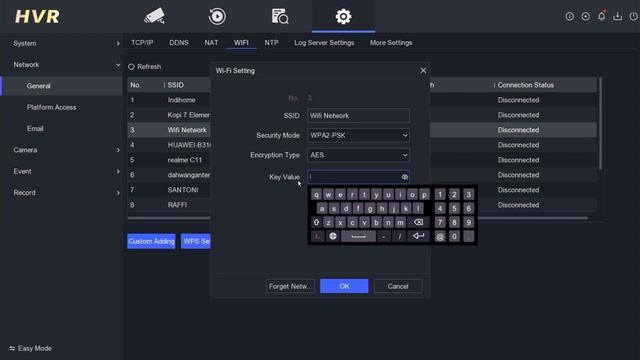Expand the System menu section
The width and height of the screenshot is (640, 360).
click(61, 43)
